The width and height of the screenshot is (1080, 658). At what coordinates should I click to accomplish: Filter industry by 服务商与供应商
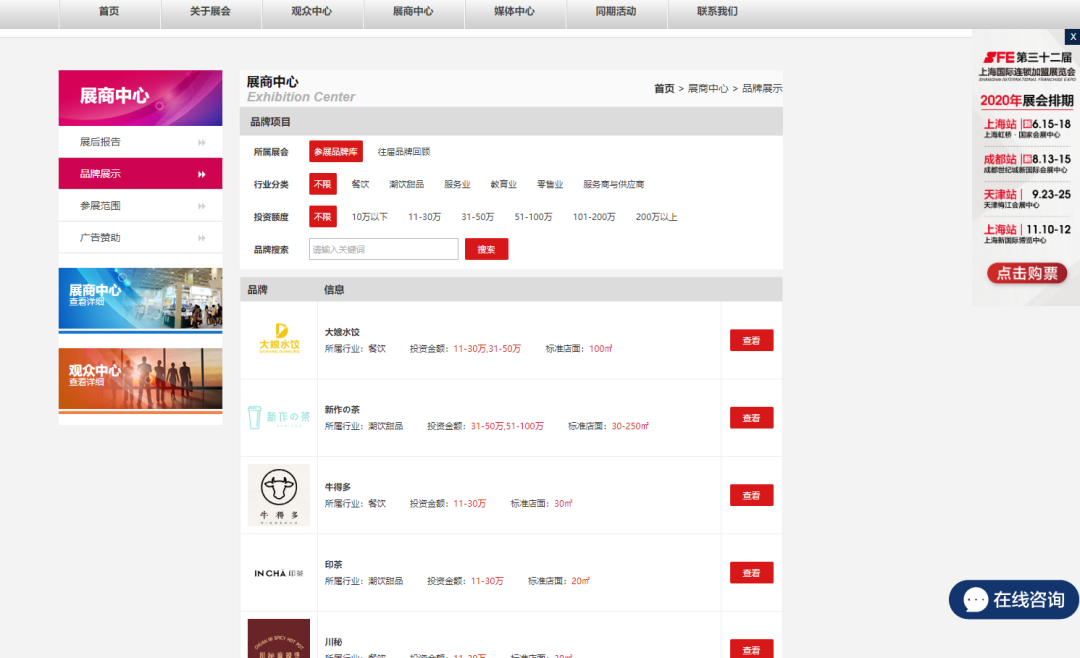click(614, 184)
